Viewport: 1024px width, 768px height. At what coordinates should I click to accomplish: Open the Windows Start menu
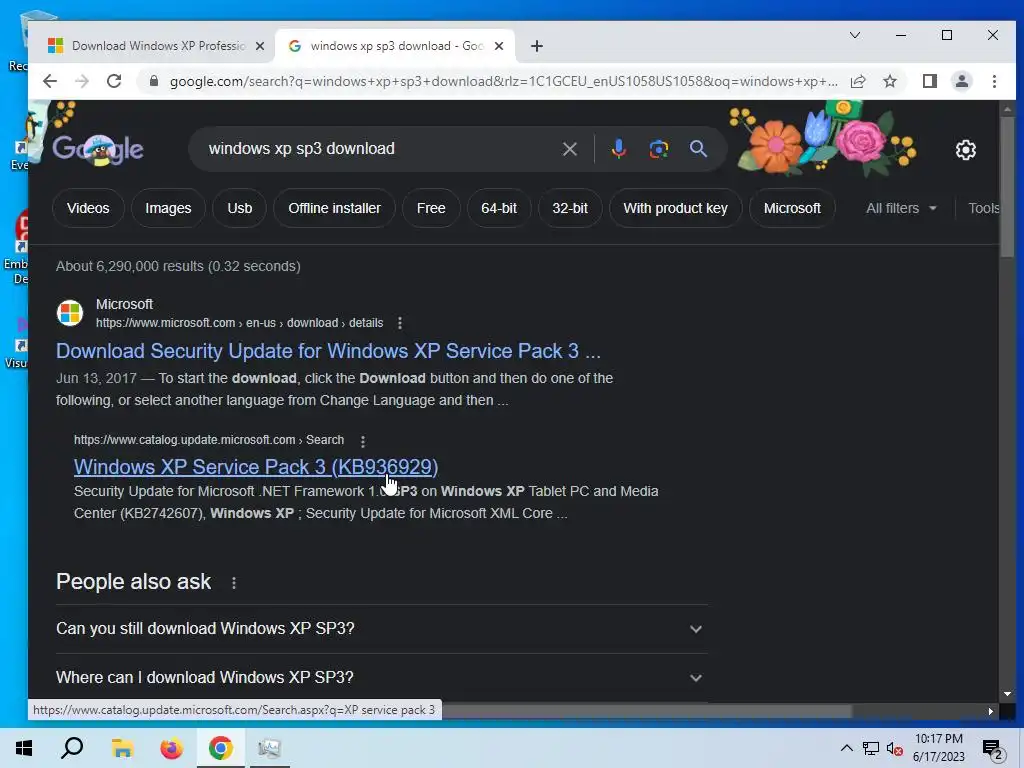click(24, 748)
